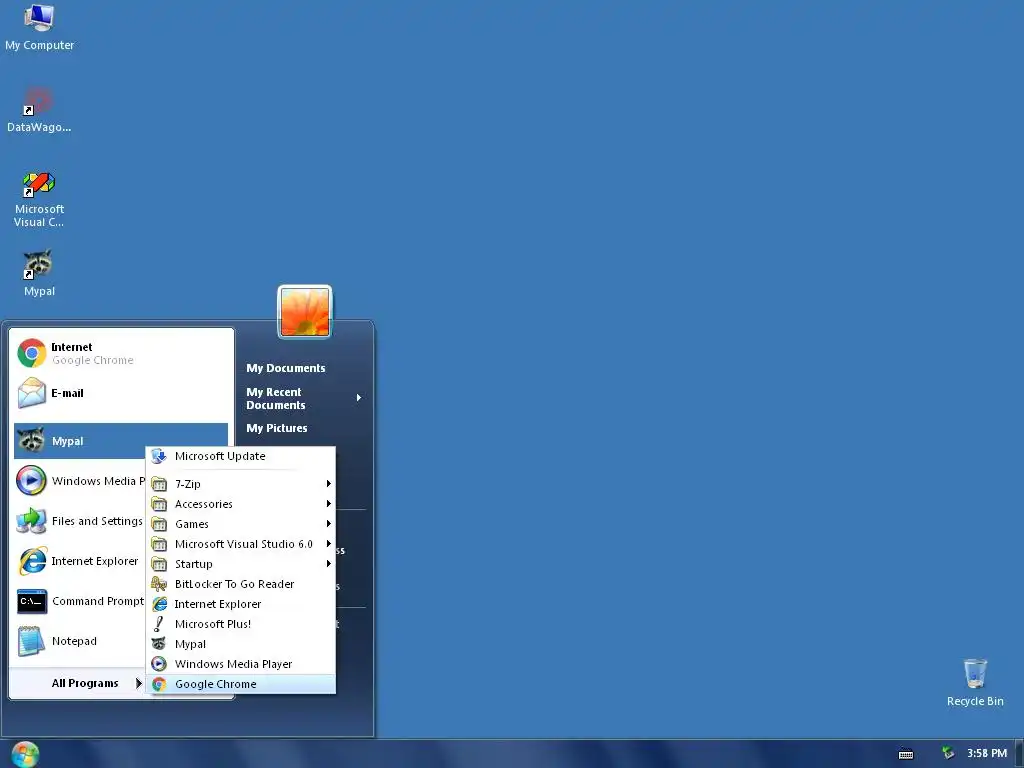
Task: Launch Internet Explorer from left pane
Action: pyautogui.click(x=80, y=561)
